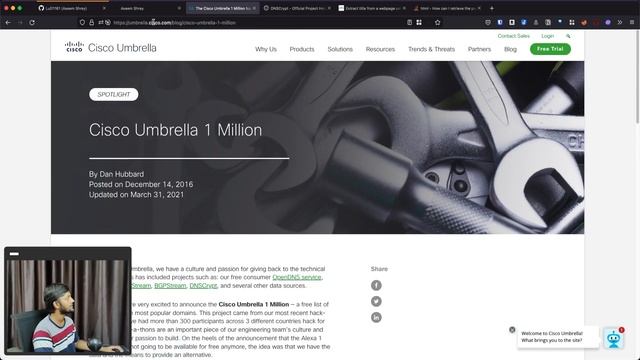Viewport: 640px width, 360px height.
Task: Close the GitHub LuD1161 tab
Action: coord(104,8)
